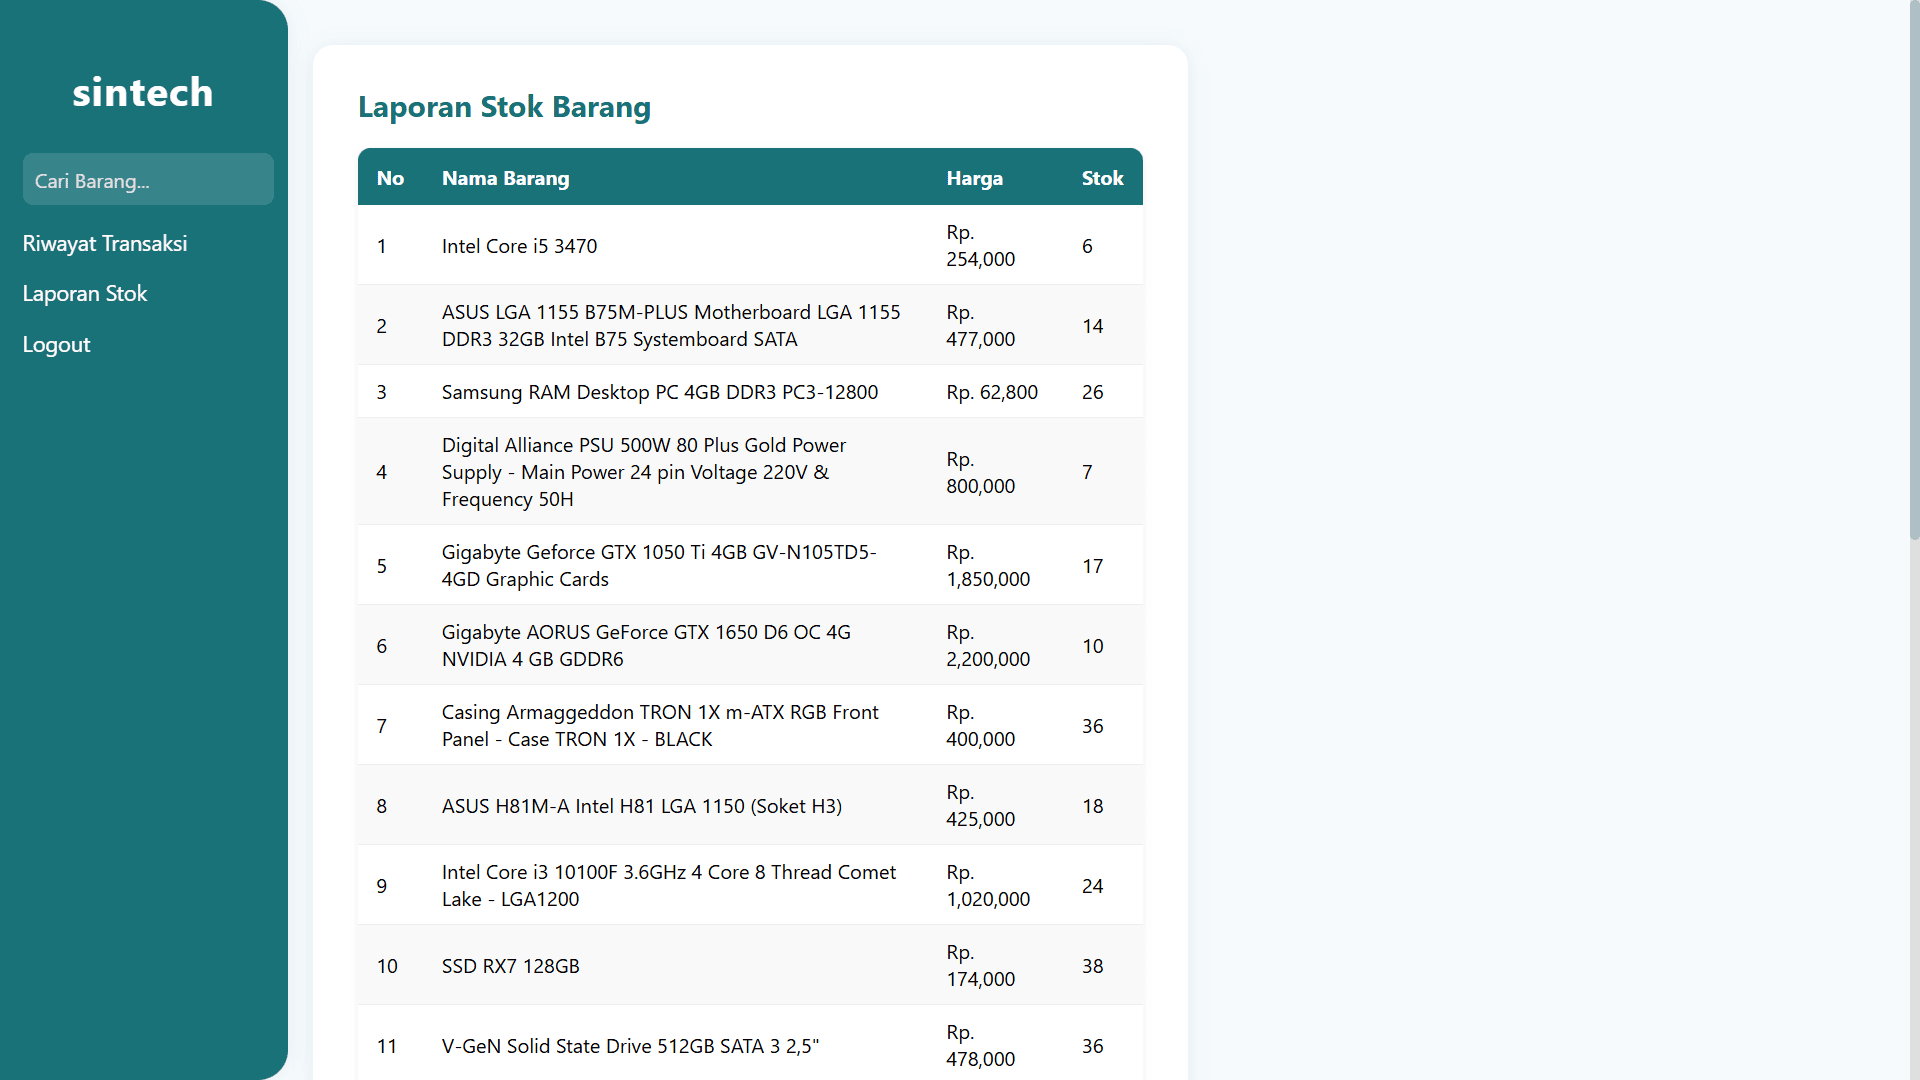This screenshot has width=1920, height=1080.
Task: Click the Harga column header
Action: point(975,178)
